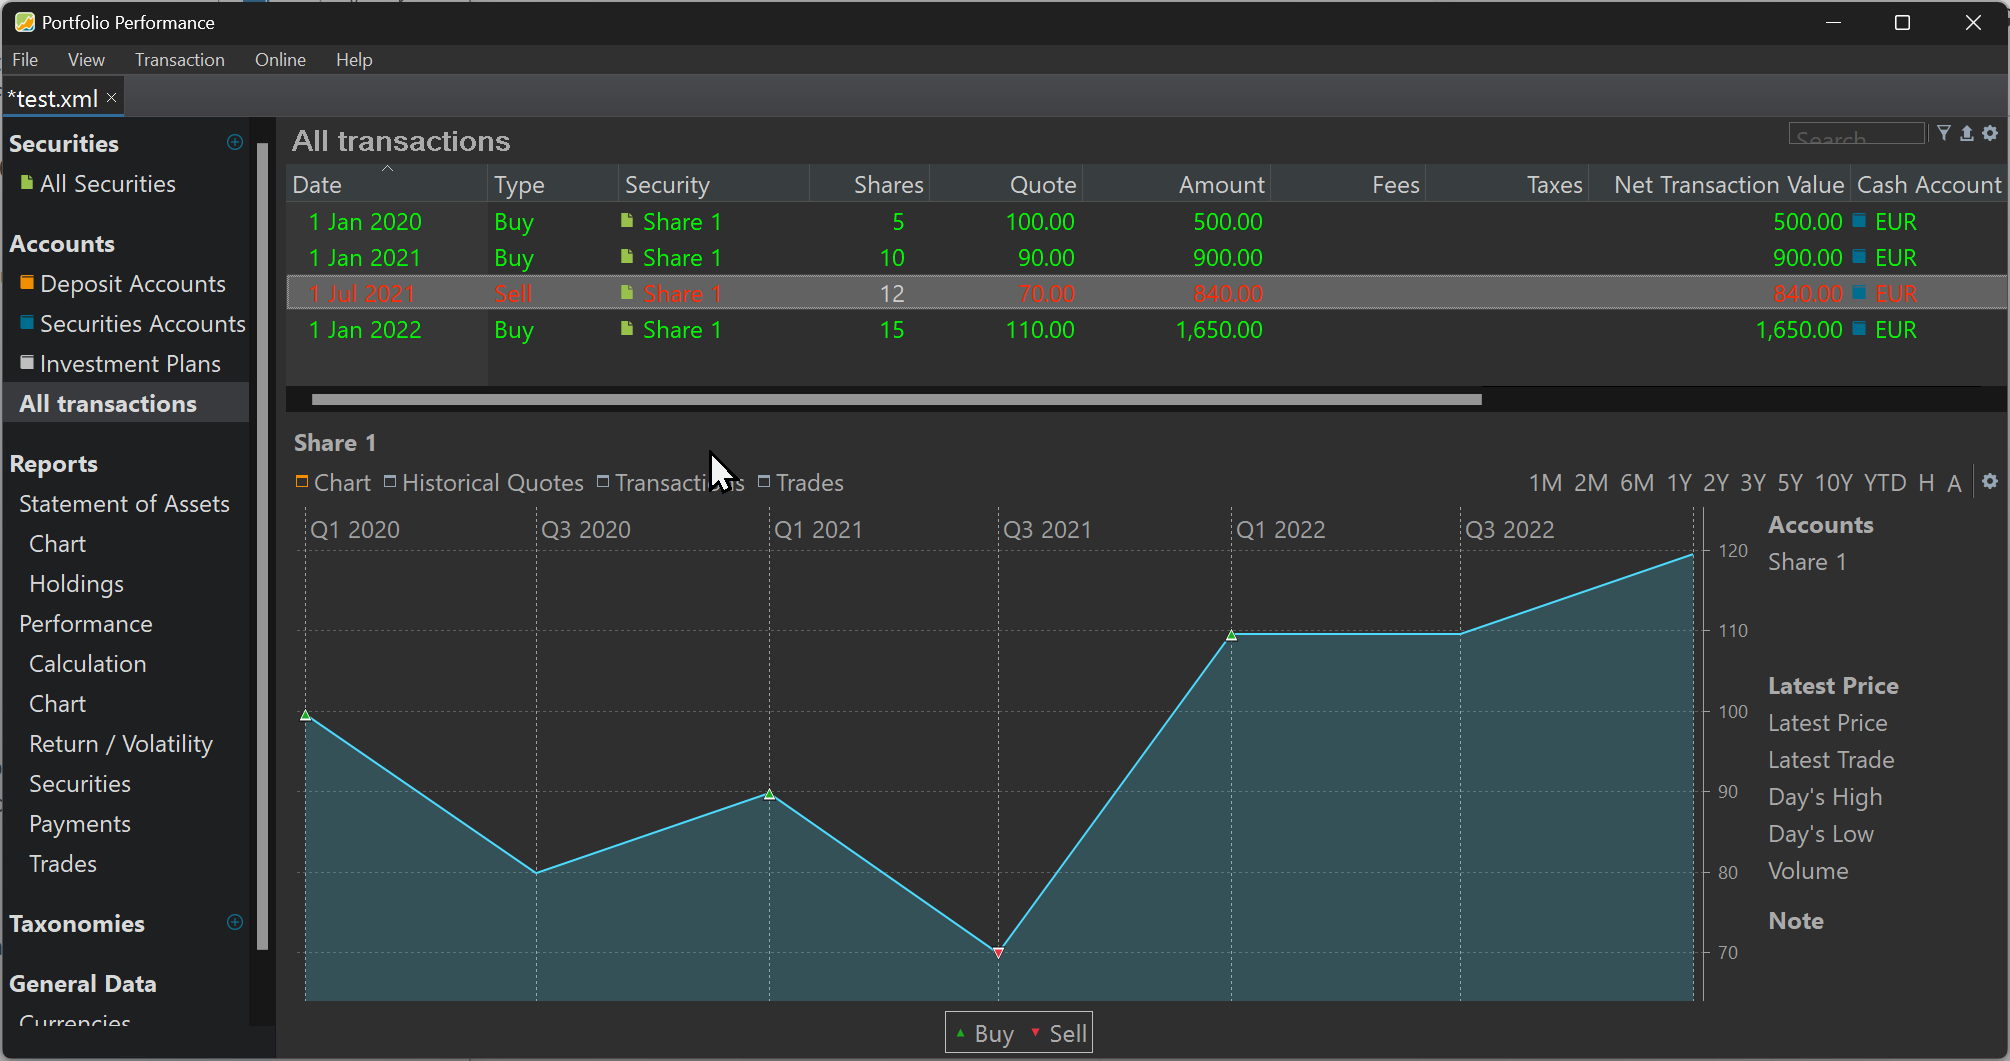Open Investment Plans in sidebar
The width and height of the screenshot is (2010, 1061).
130,364
